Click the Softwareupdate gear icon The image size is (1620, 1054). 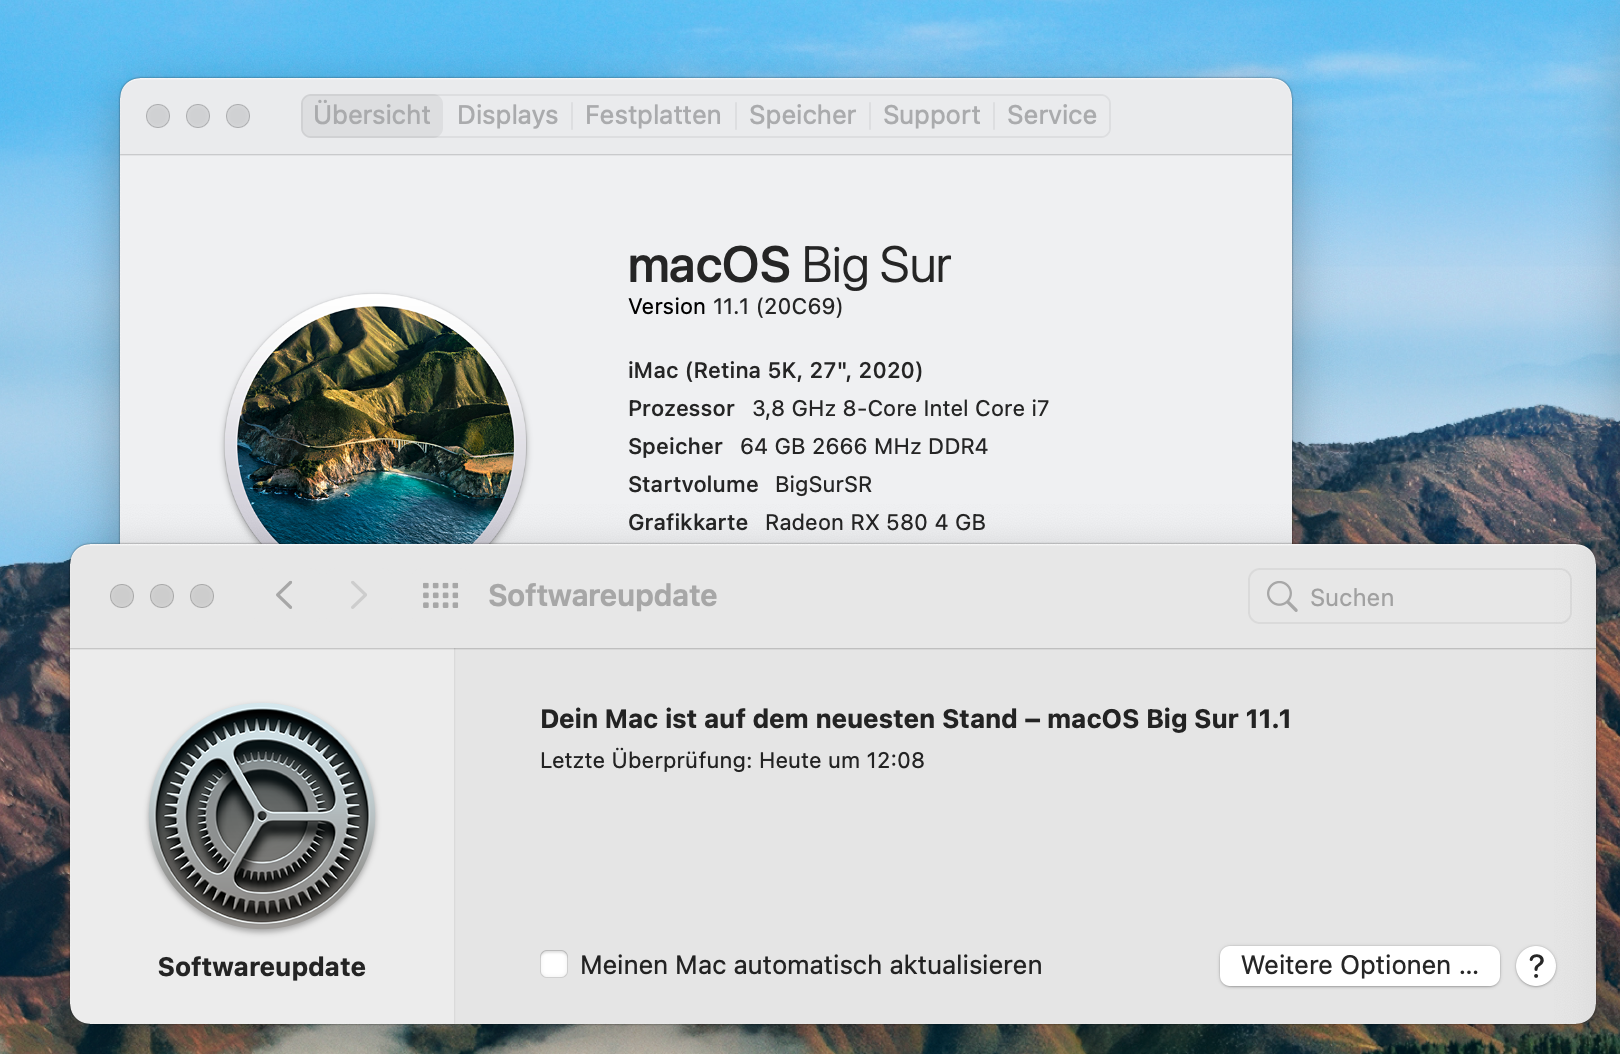pyautogui.click(x=262, y=818)
